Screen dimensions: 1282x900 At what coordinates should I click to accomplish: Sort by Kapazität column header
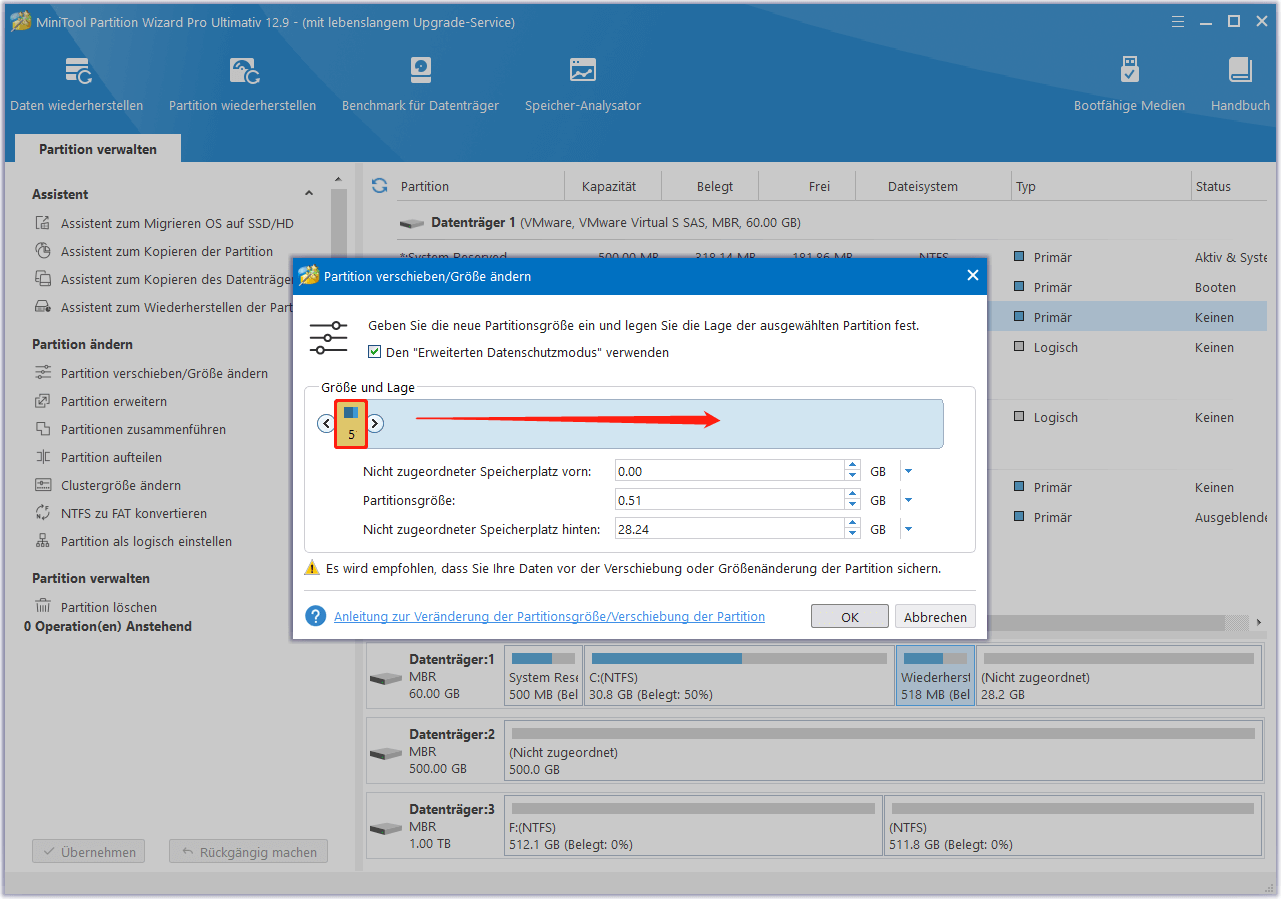608,186
